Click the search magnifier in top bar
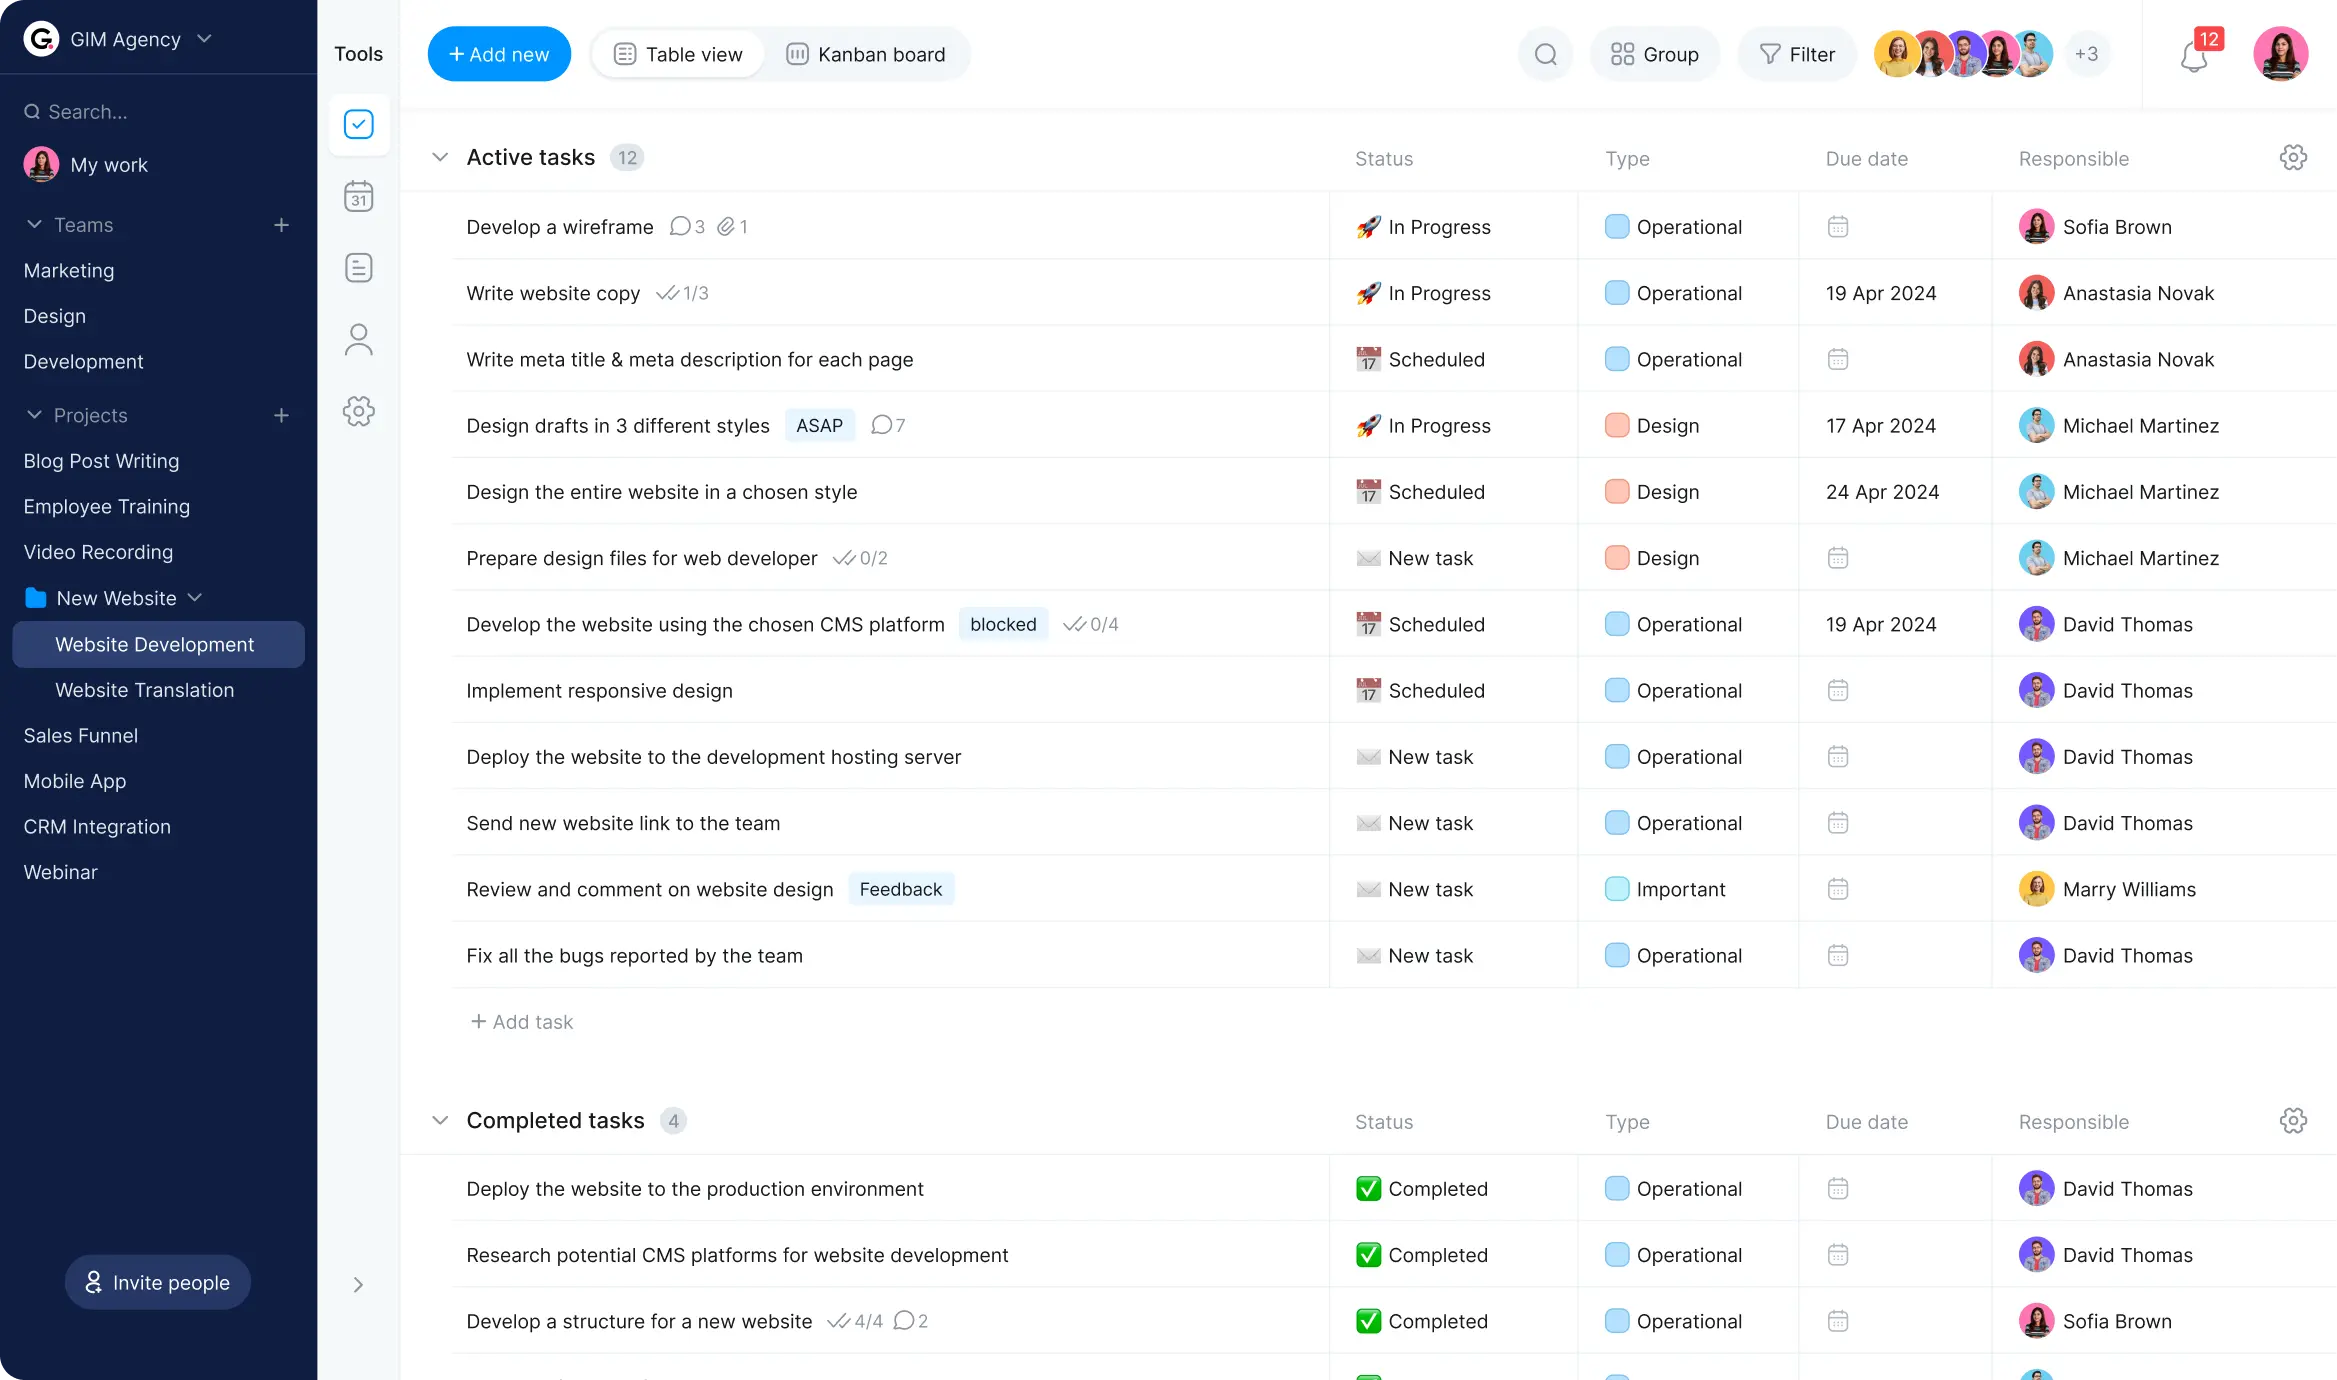This screenshot has height=1380, width=2337. [1545, 54]
